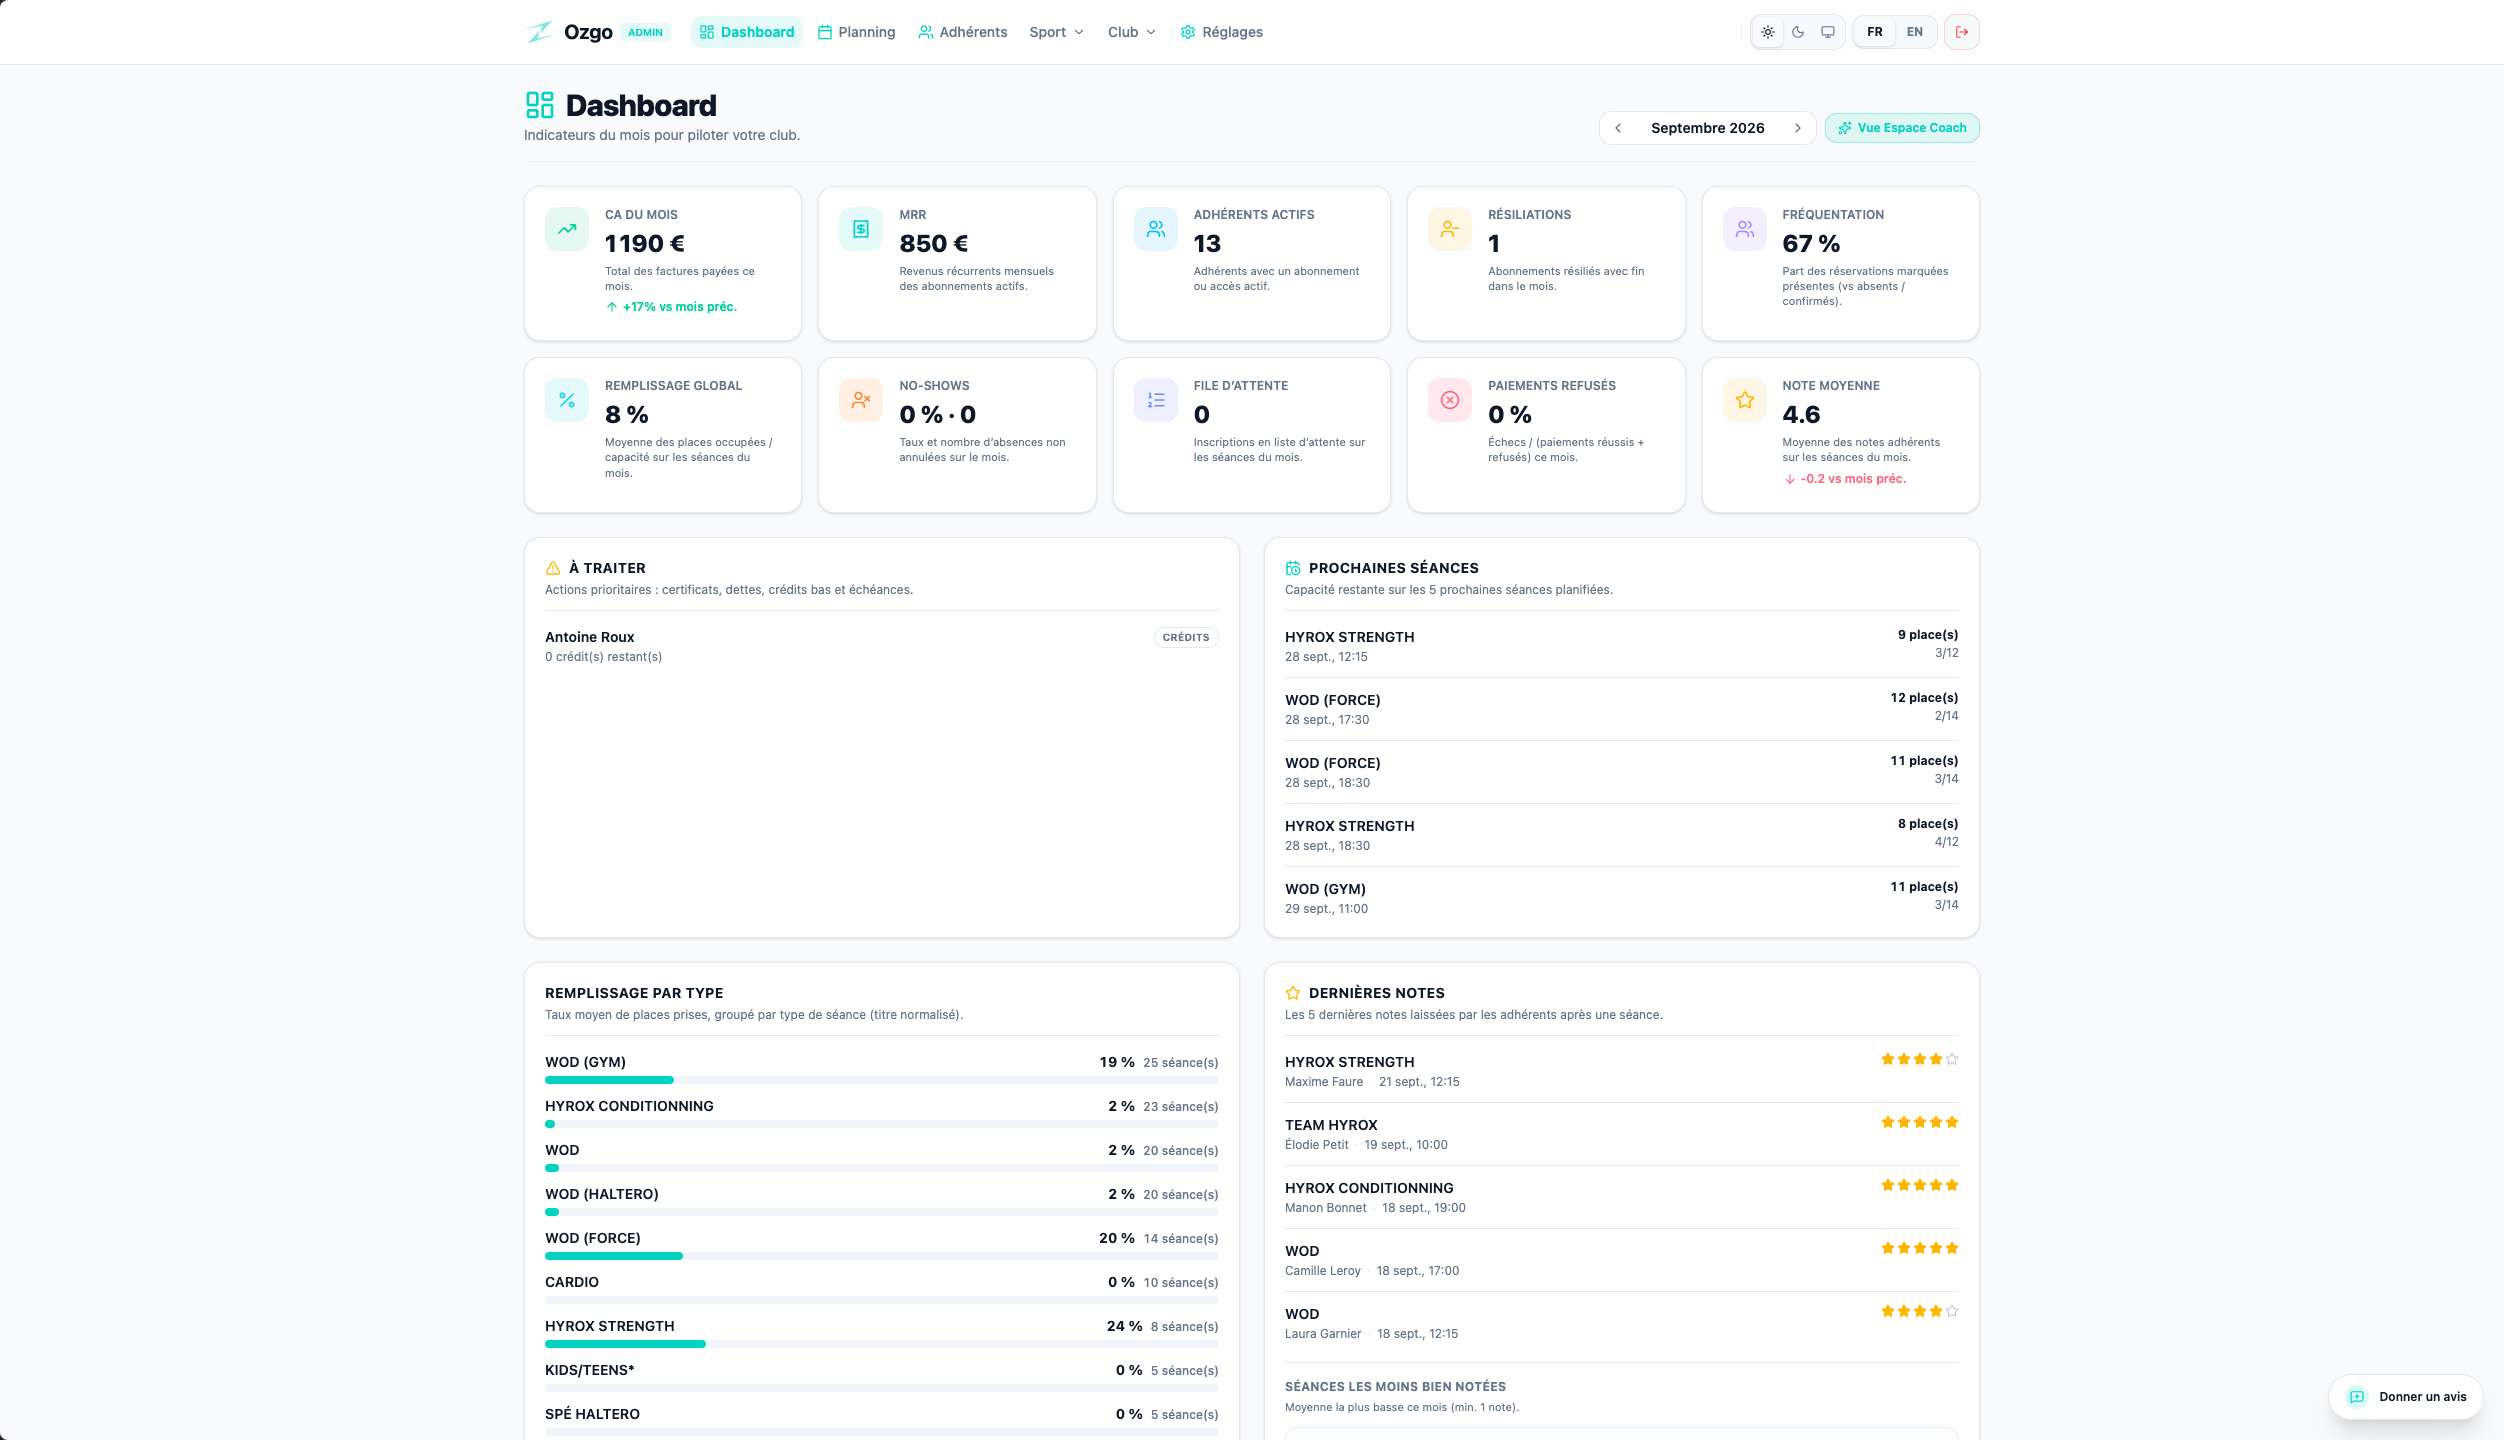Click the Dernières notes star icon
The height and width of the screenshot is (1440, 2504).
coord(1293,993)
